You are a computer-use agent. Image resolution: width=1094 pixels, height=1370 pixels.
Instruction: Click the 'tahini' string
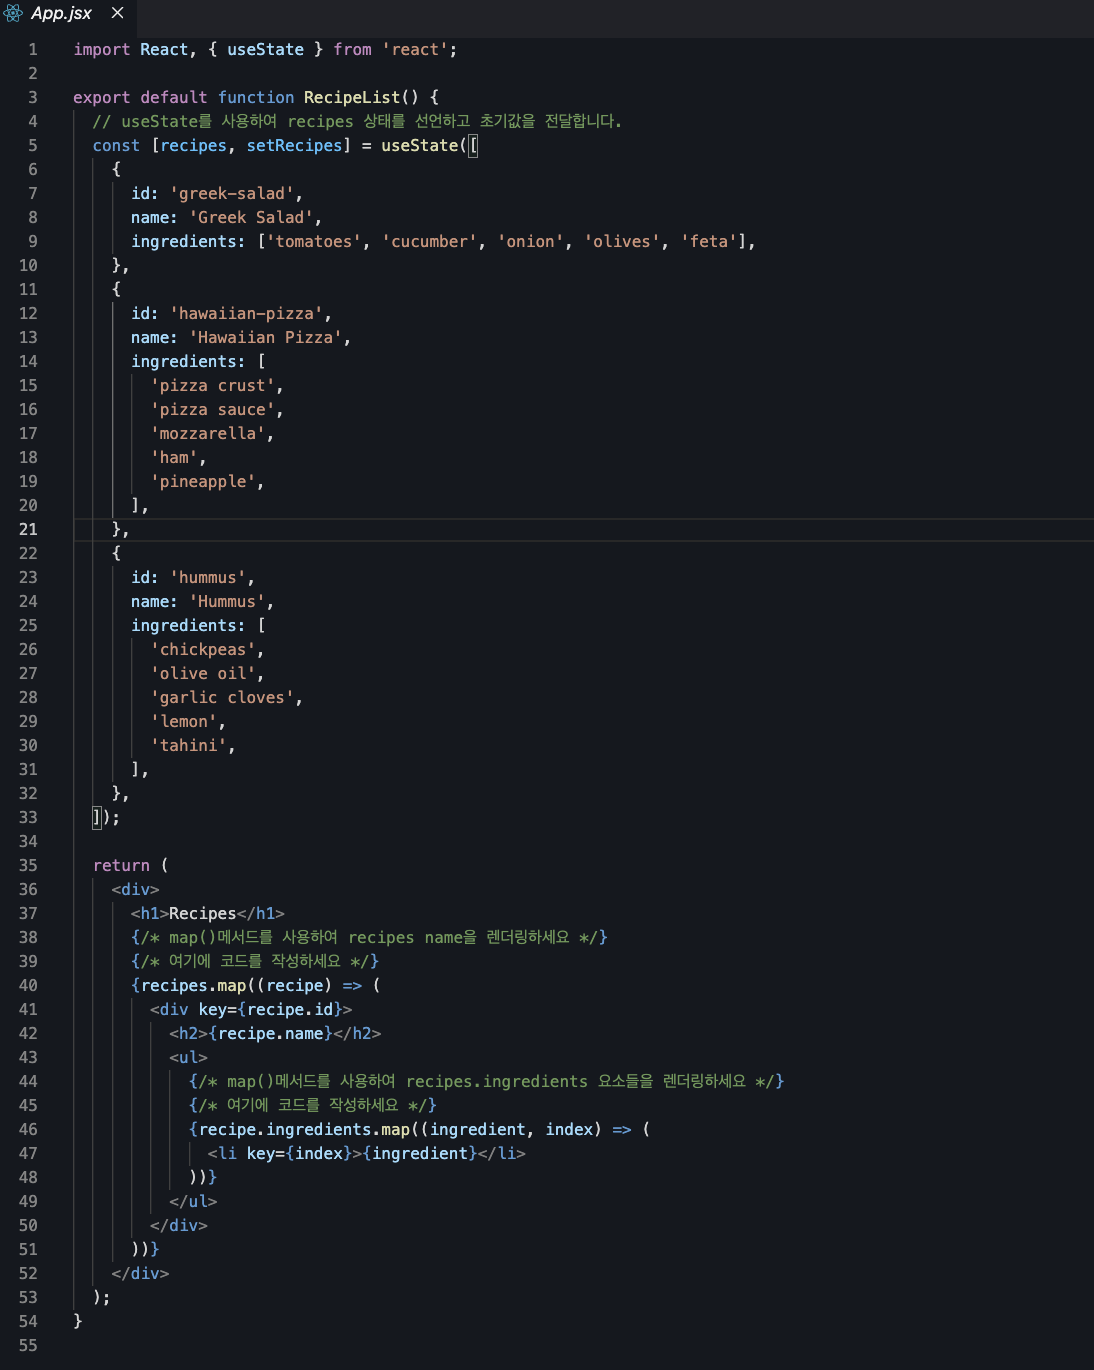189,745
